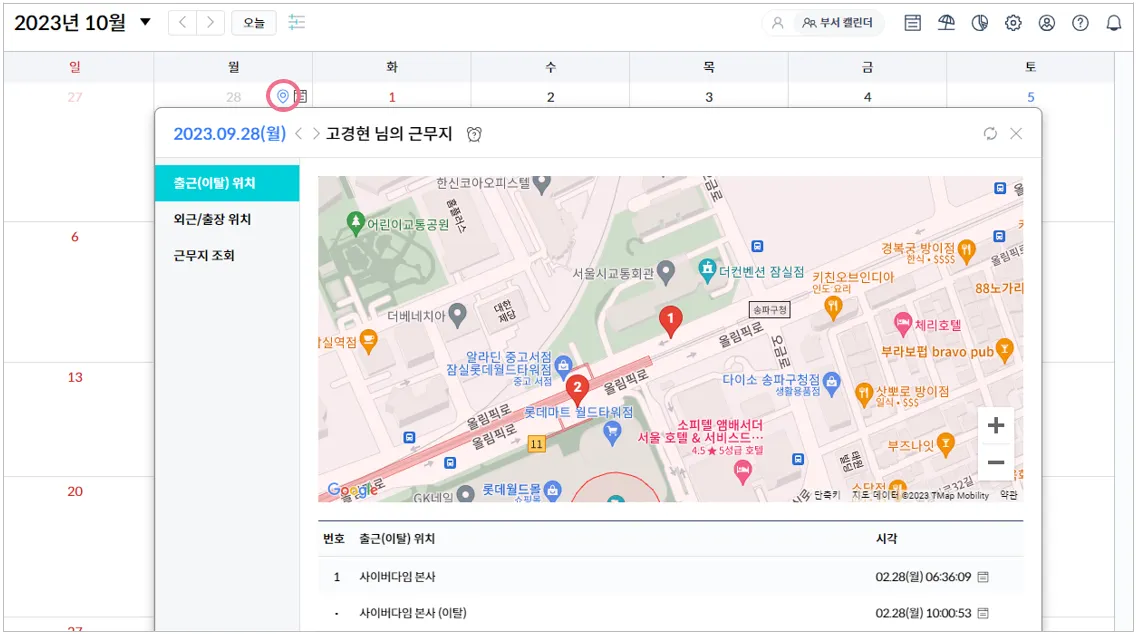Click 어린이교통공원 park icon on map

(355, 223)
